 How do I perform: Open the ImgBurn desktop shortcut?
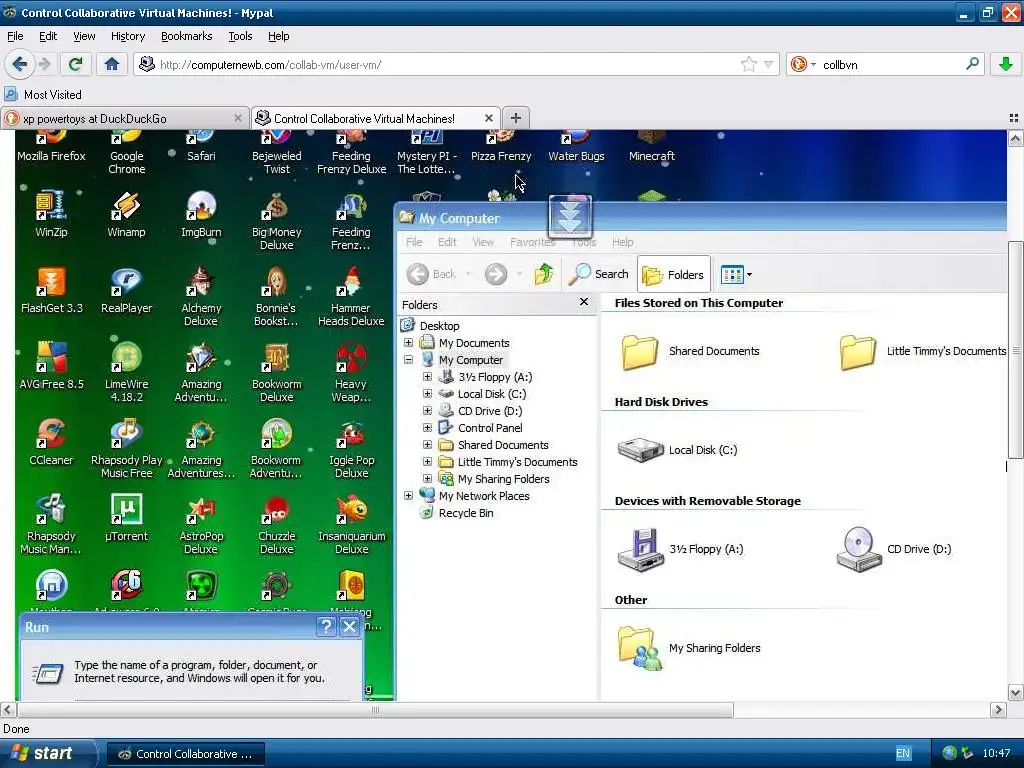[x=201, y=214]
